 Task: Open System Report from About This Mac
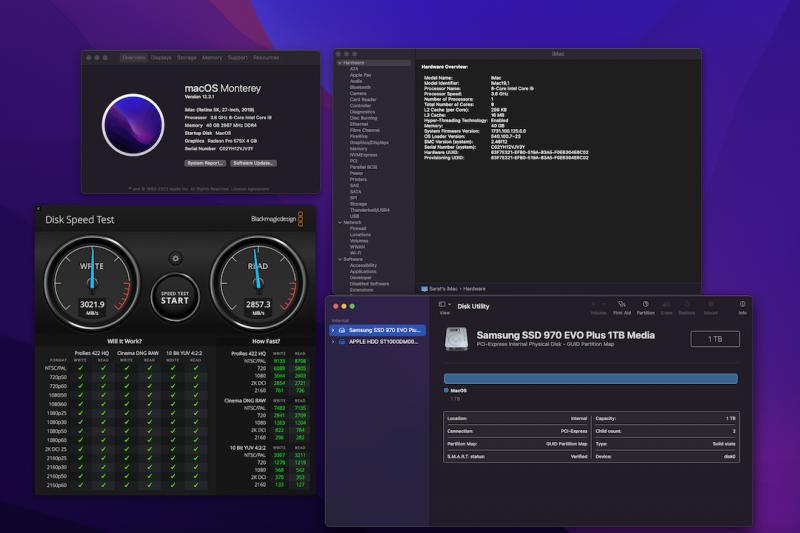click(205, 163)
